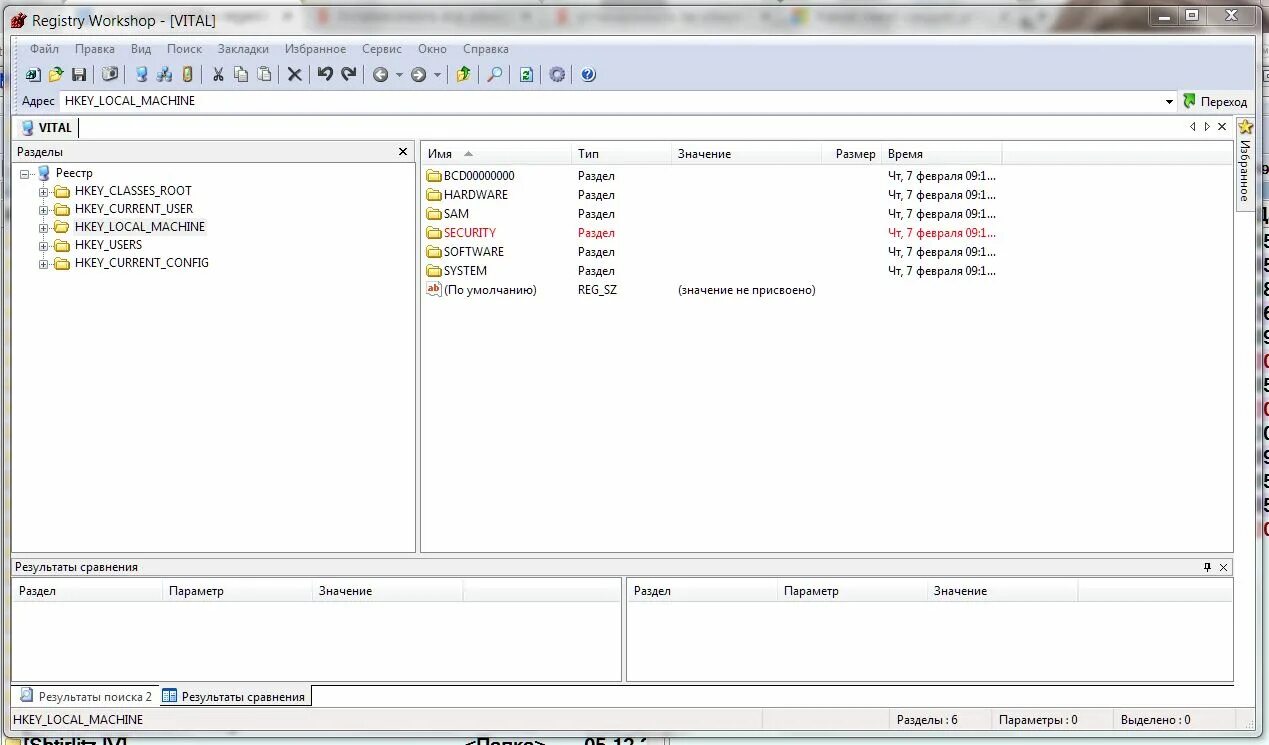The image size is (1269, 745).
Task: Click the Paste clipboard icon
Action: click(x=264, y=75)
